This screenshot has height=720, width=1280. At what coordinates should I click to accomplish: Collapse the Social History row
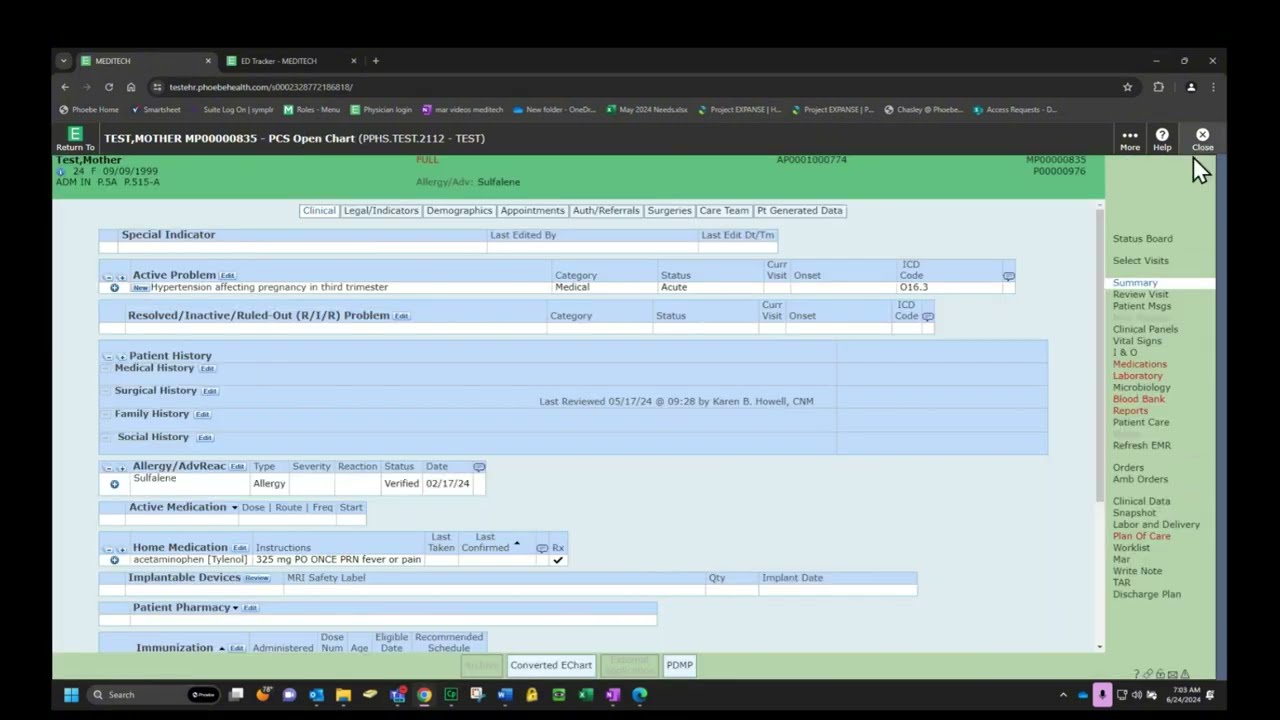coord(107,438)
